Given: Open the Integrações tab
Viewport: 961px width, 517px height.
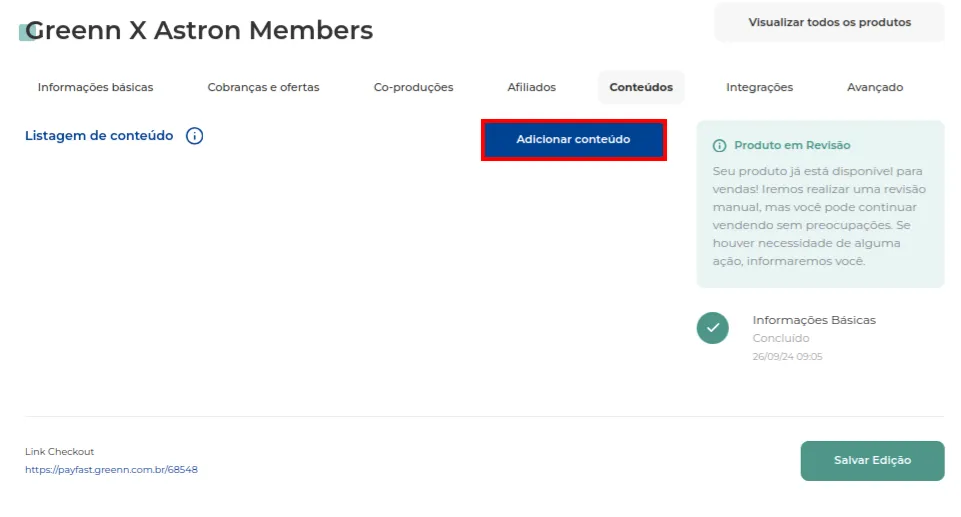Looking at the screenshot, I should pyautogui.click(x=759, y=87).
